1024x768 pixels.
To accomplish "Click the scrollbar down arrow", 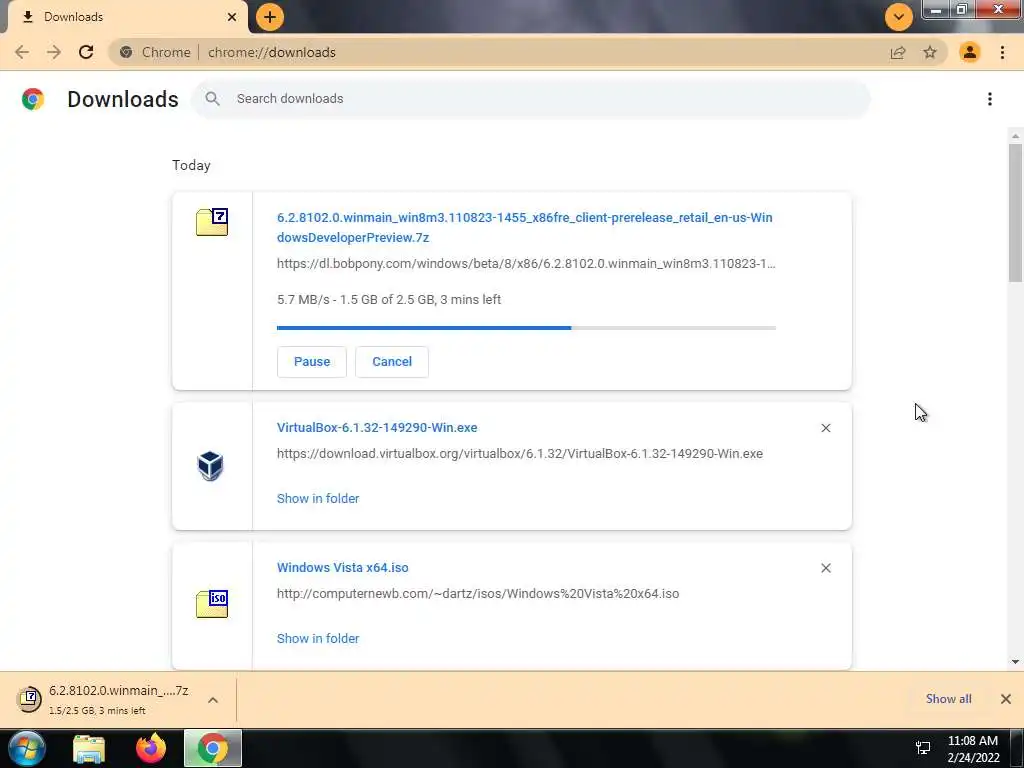I will pos(1015,662).
